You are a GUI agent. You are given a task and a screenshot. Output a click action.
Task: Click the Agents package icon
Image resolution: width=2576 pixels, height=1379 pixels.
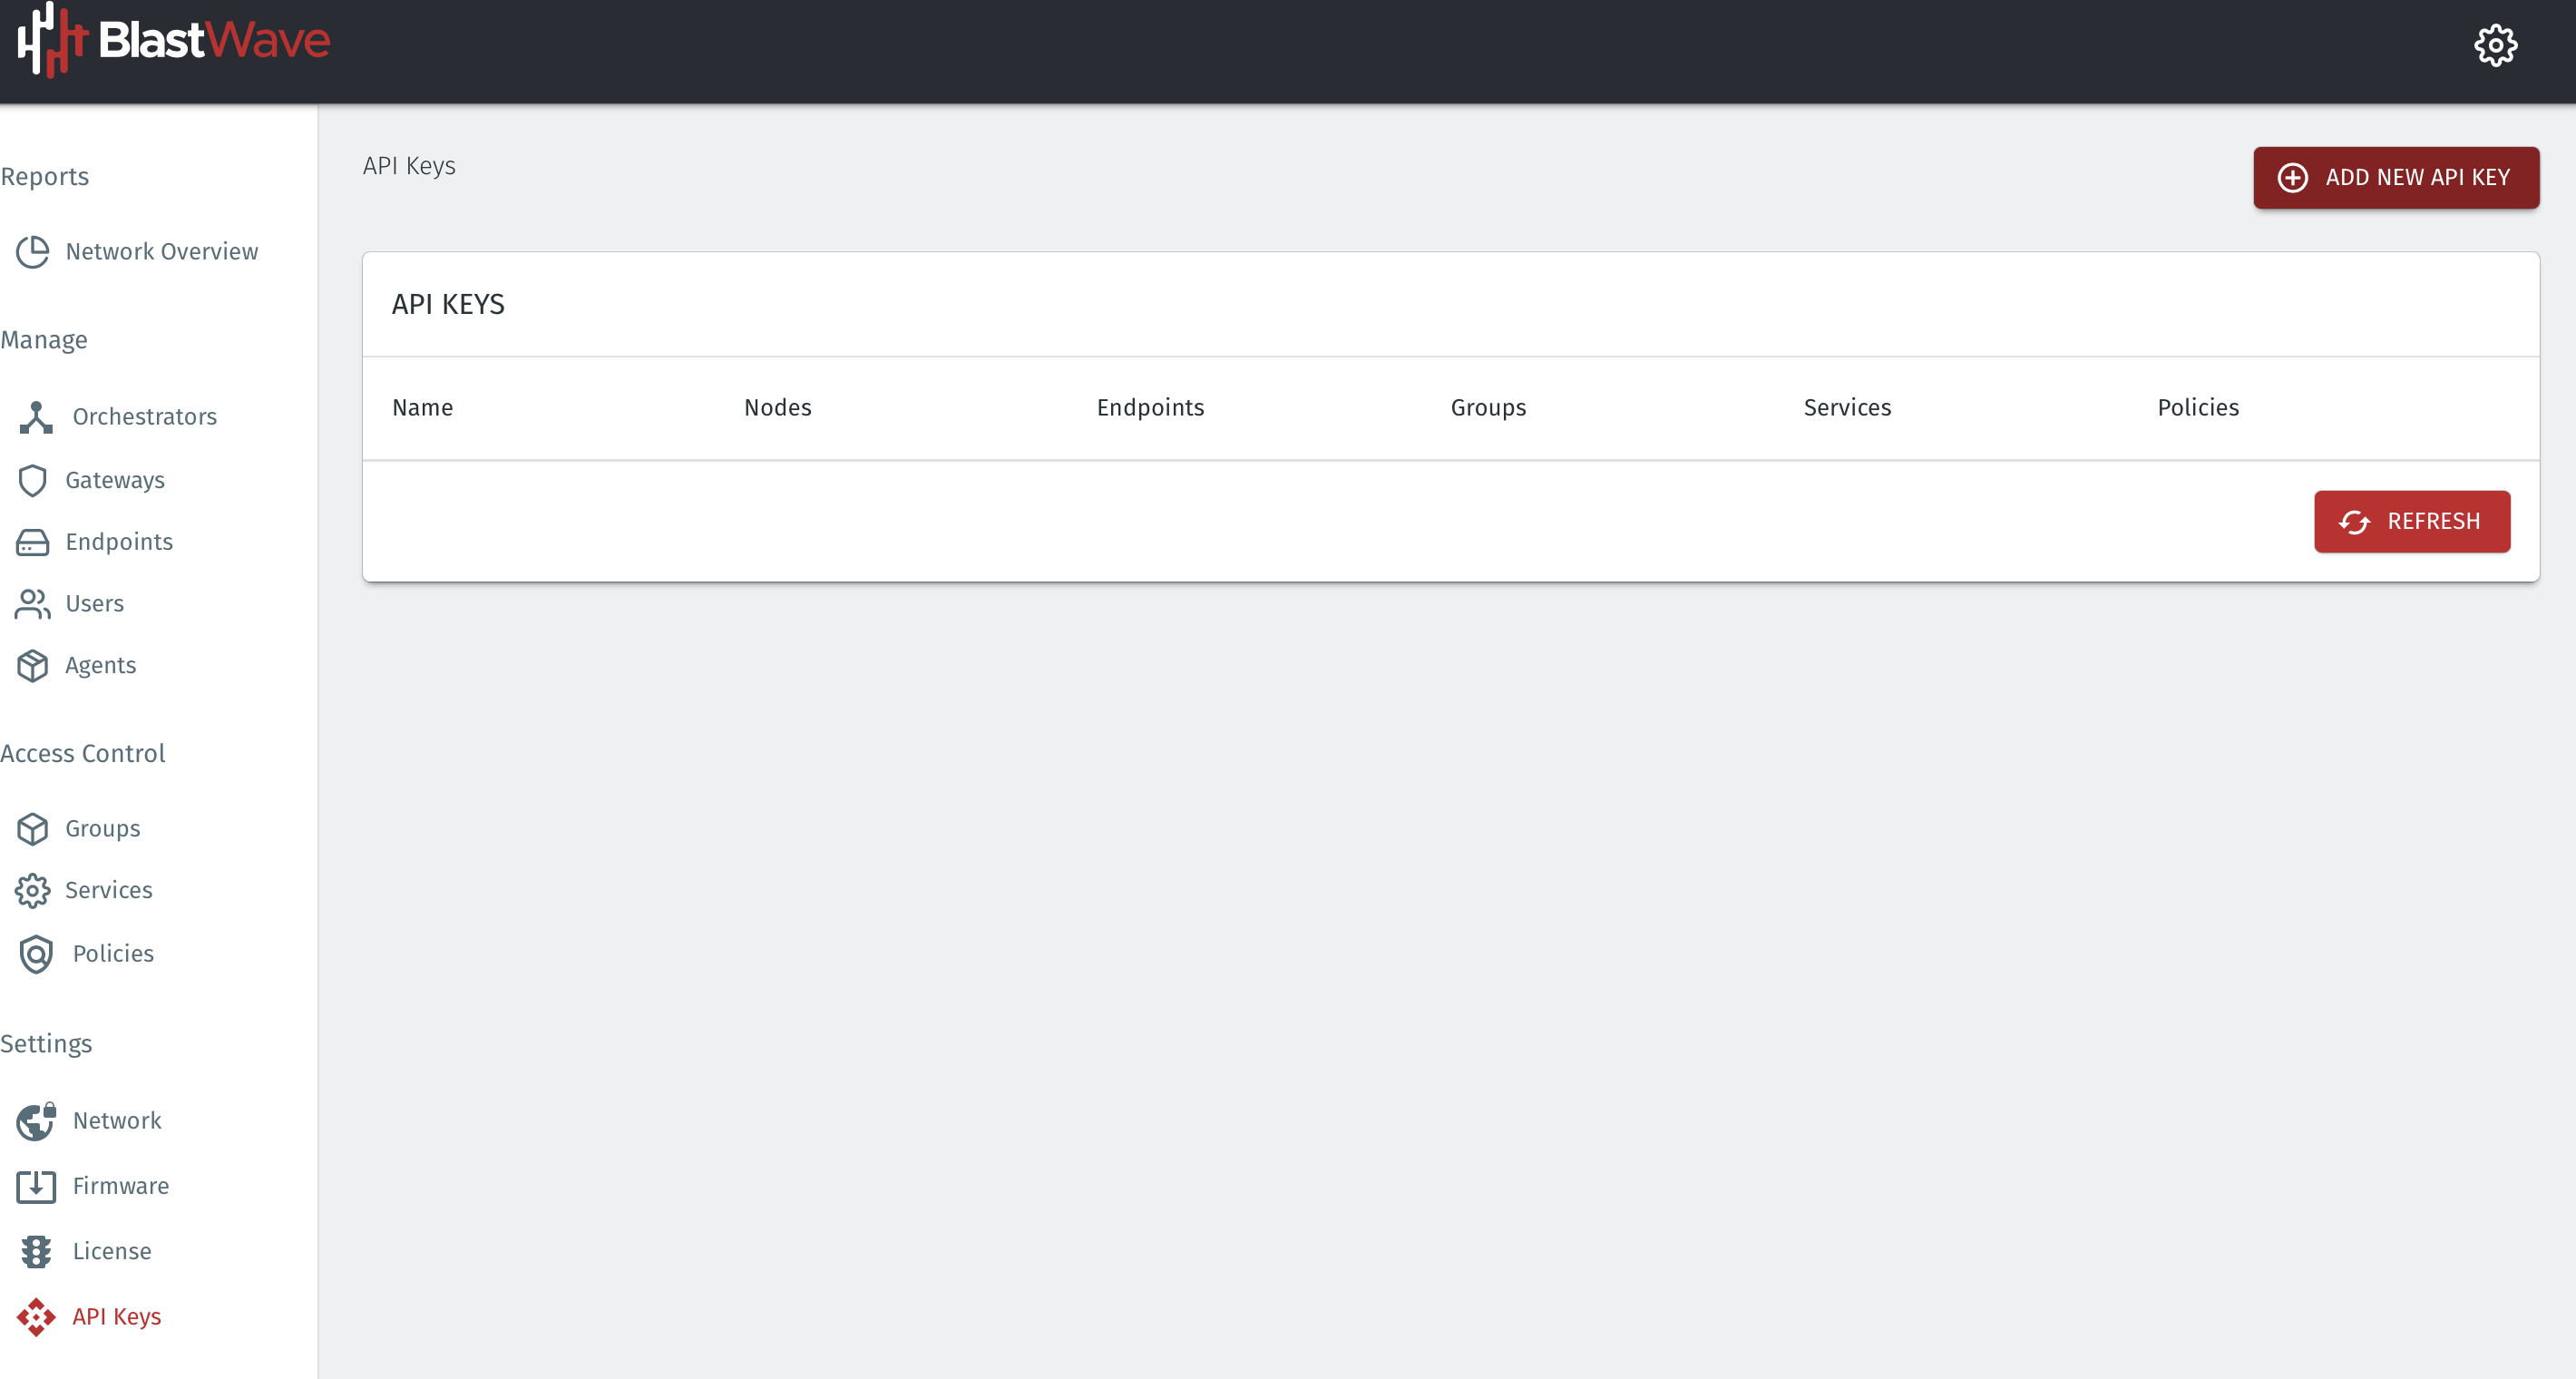pos(33,665)
